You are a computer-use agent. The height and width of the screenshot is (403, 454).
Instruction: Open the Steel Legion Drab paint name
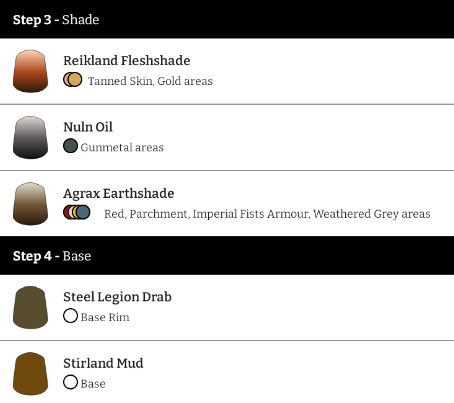[x=117, y=297]
